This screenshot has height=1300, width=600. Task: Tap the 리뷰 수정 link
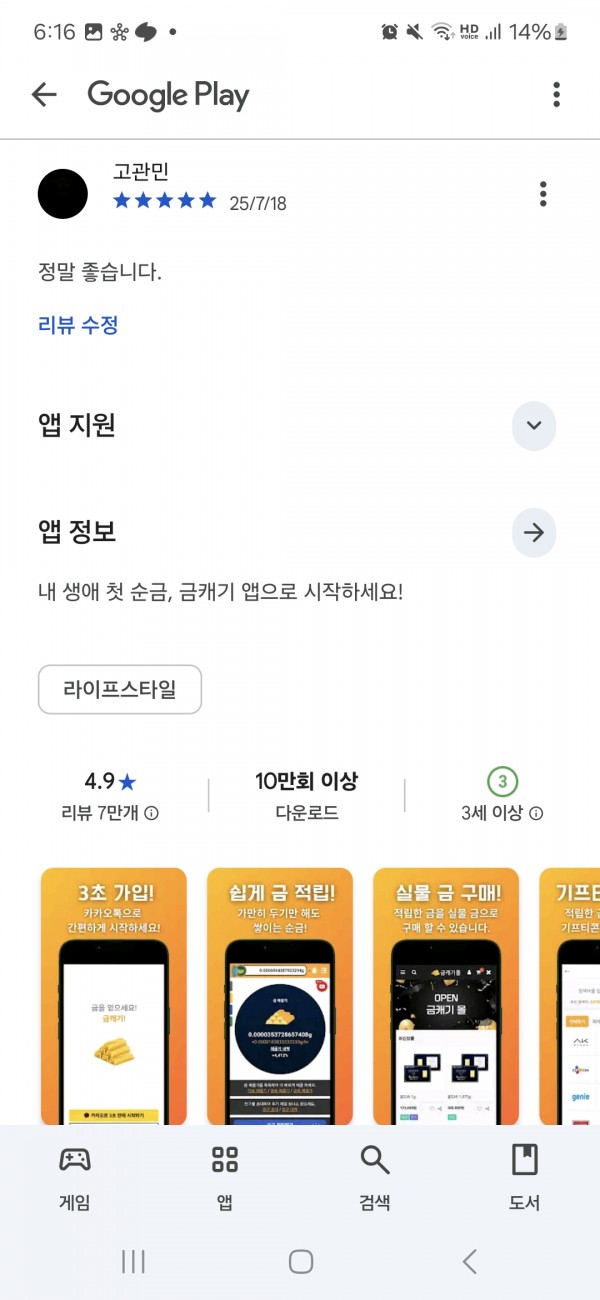point(78,325)
